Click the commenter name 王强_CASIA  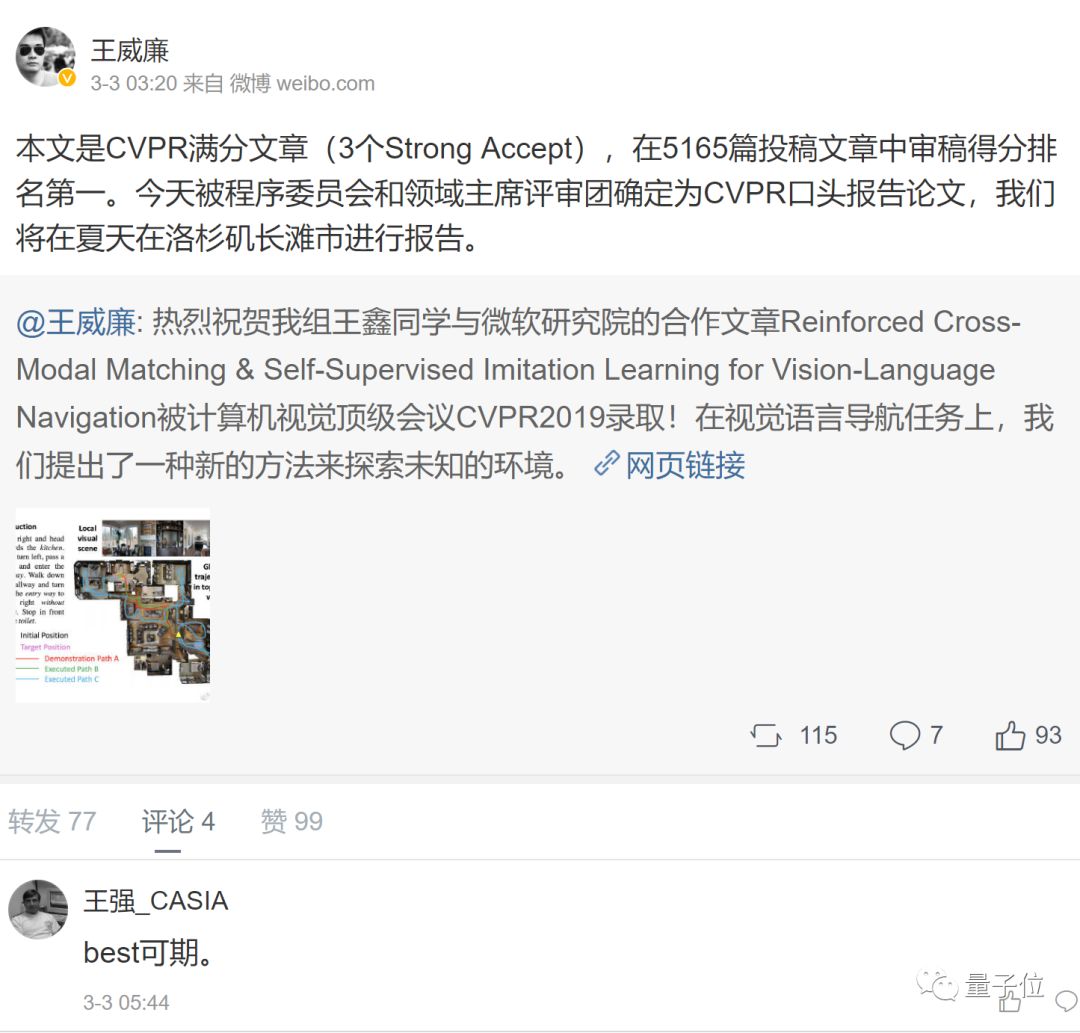click(156, 901)
